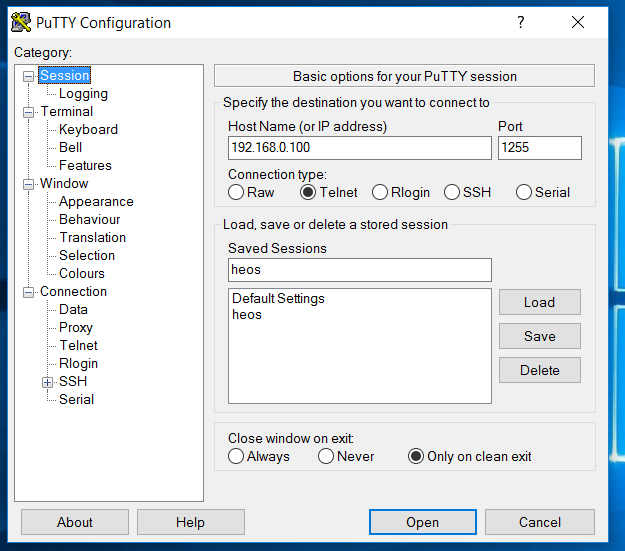Click the Host Name input field
This screenshot has height=551, width=625.
359,148
